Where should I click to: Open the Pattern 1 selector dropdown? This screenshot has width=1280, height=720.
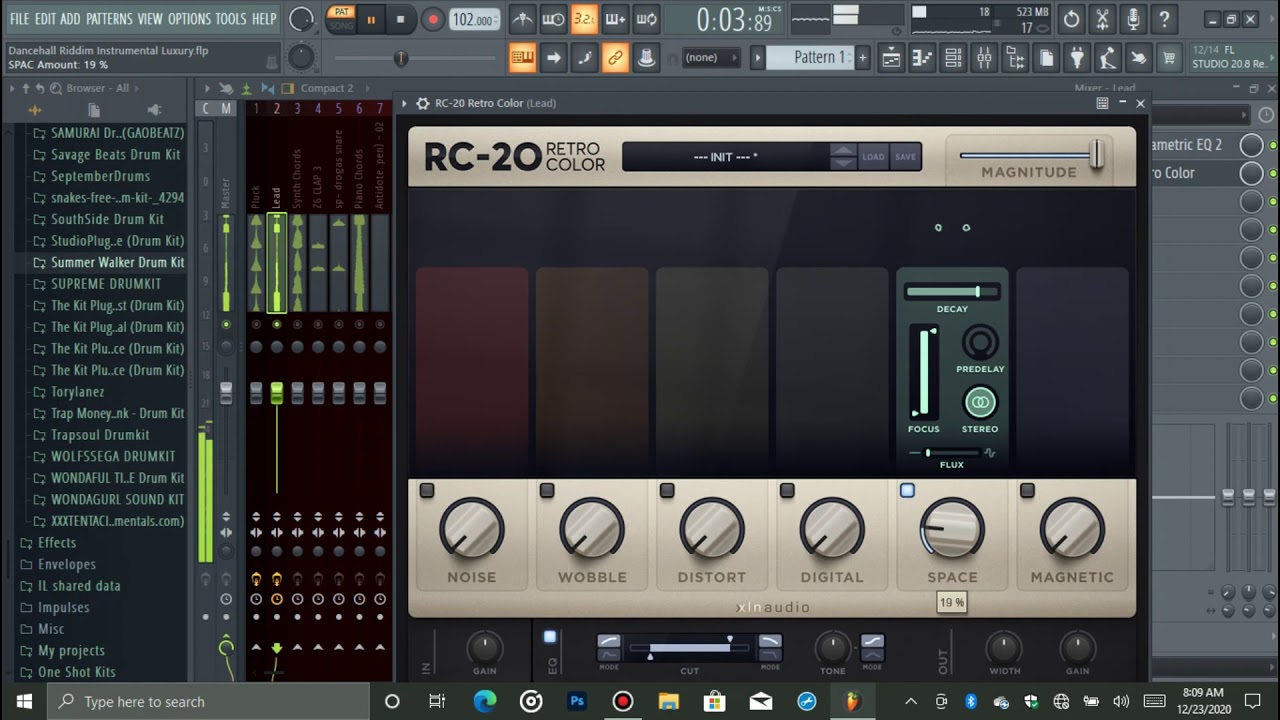pyautogui.click(x=811, y=58)
